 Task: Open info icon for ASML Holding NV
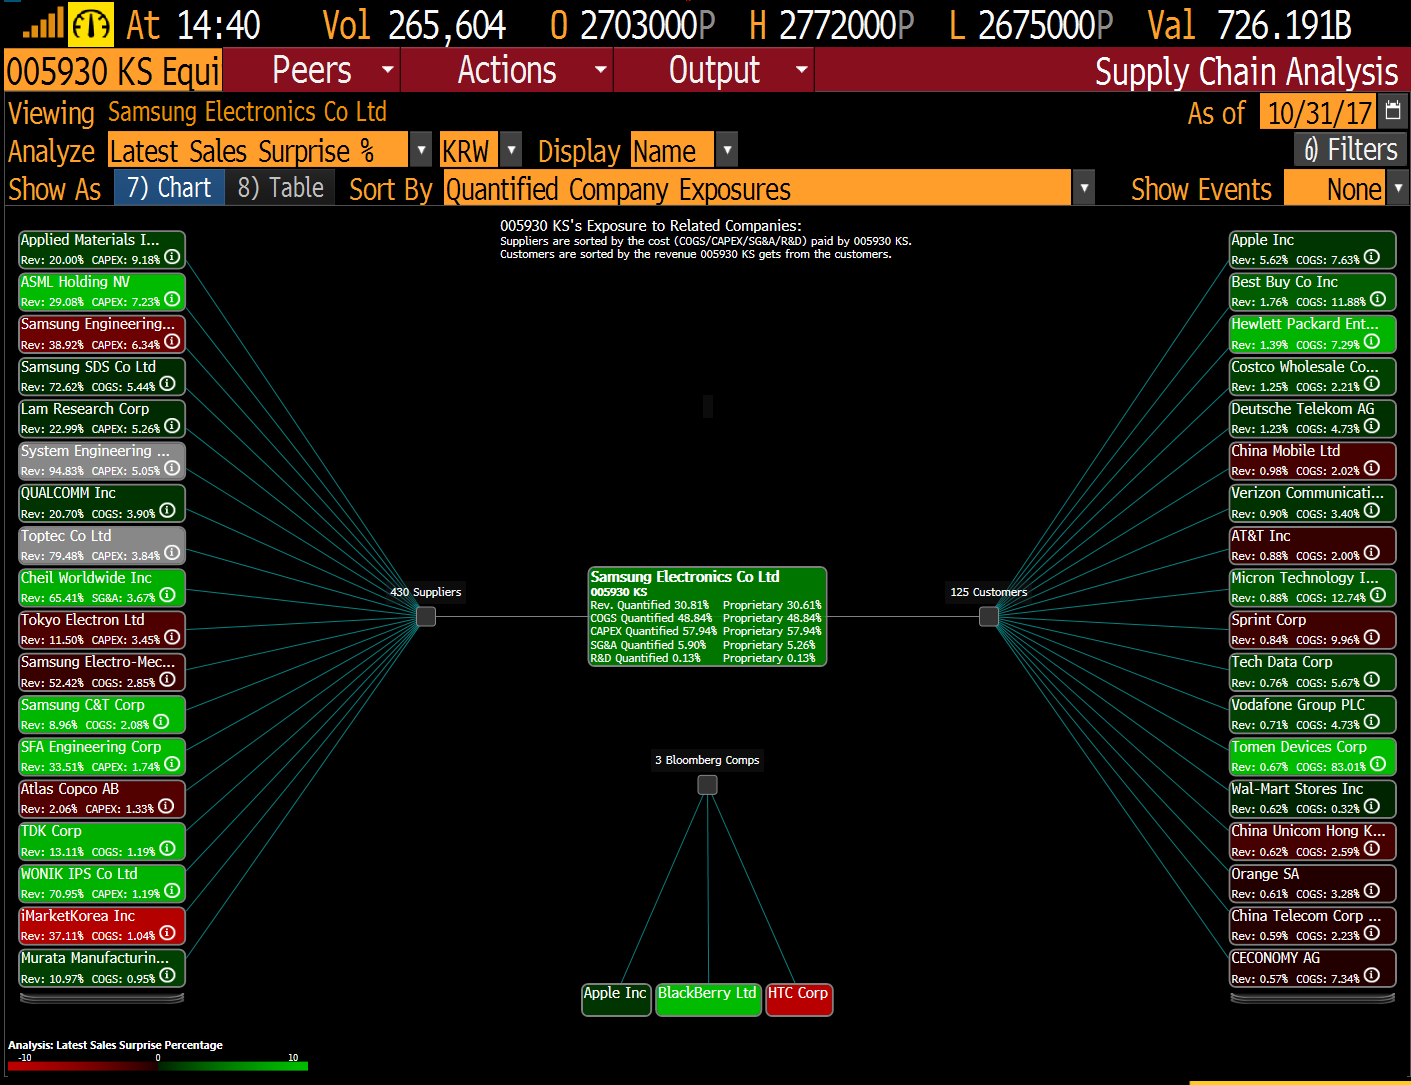click(x=172, y=299)
